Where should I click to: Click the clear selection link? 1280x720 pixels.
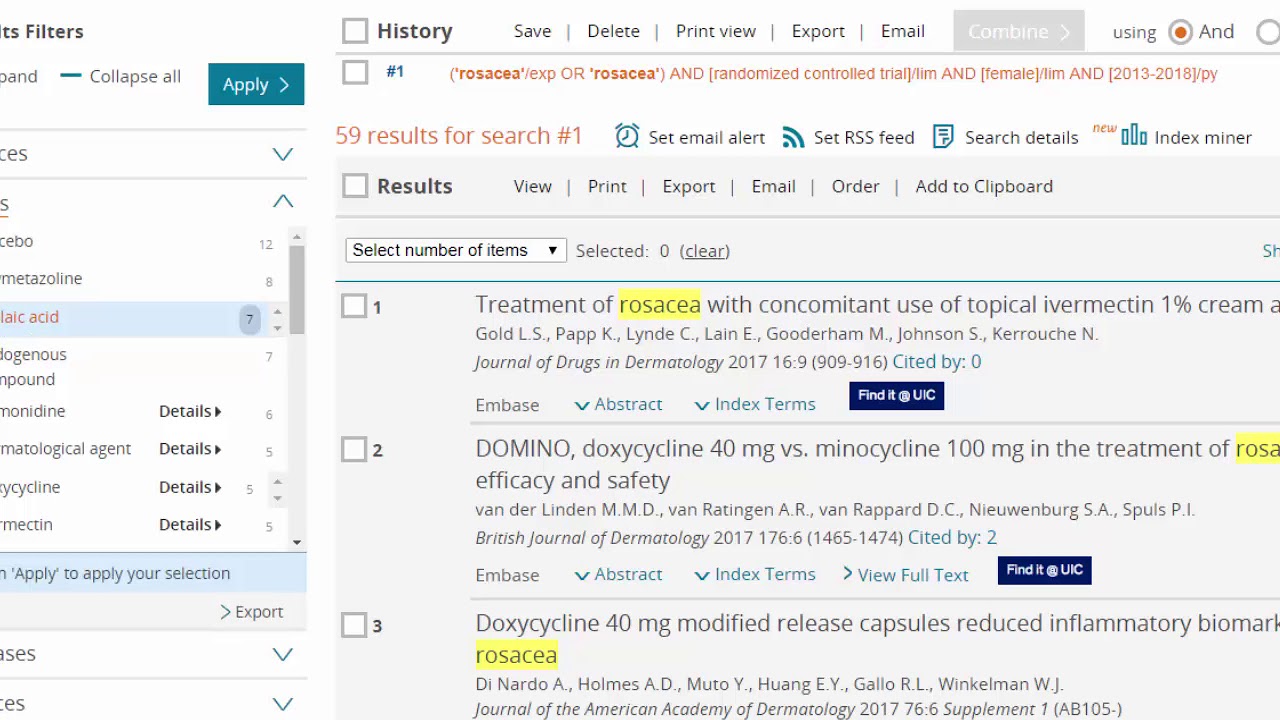(705, 251)
